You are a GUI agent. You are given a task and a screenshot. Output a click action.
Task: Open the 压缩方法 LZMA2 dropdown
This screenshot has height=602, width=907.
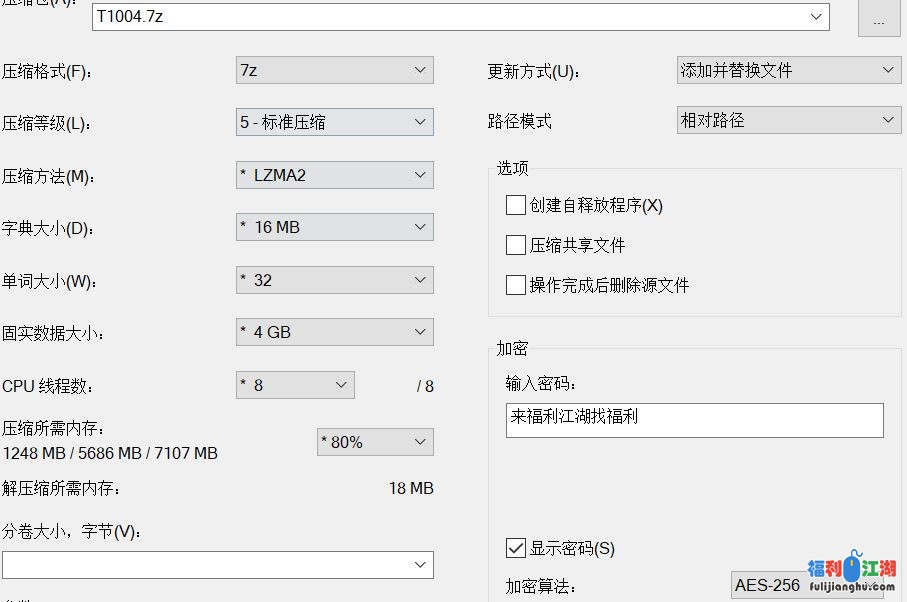pyautogui.click(x=334, y=175)
